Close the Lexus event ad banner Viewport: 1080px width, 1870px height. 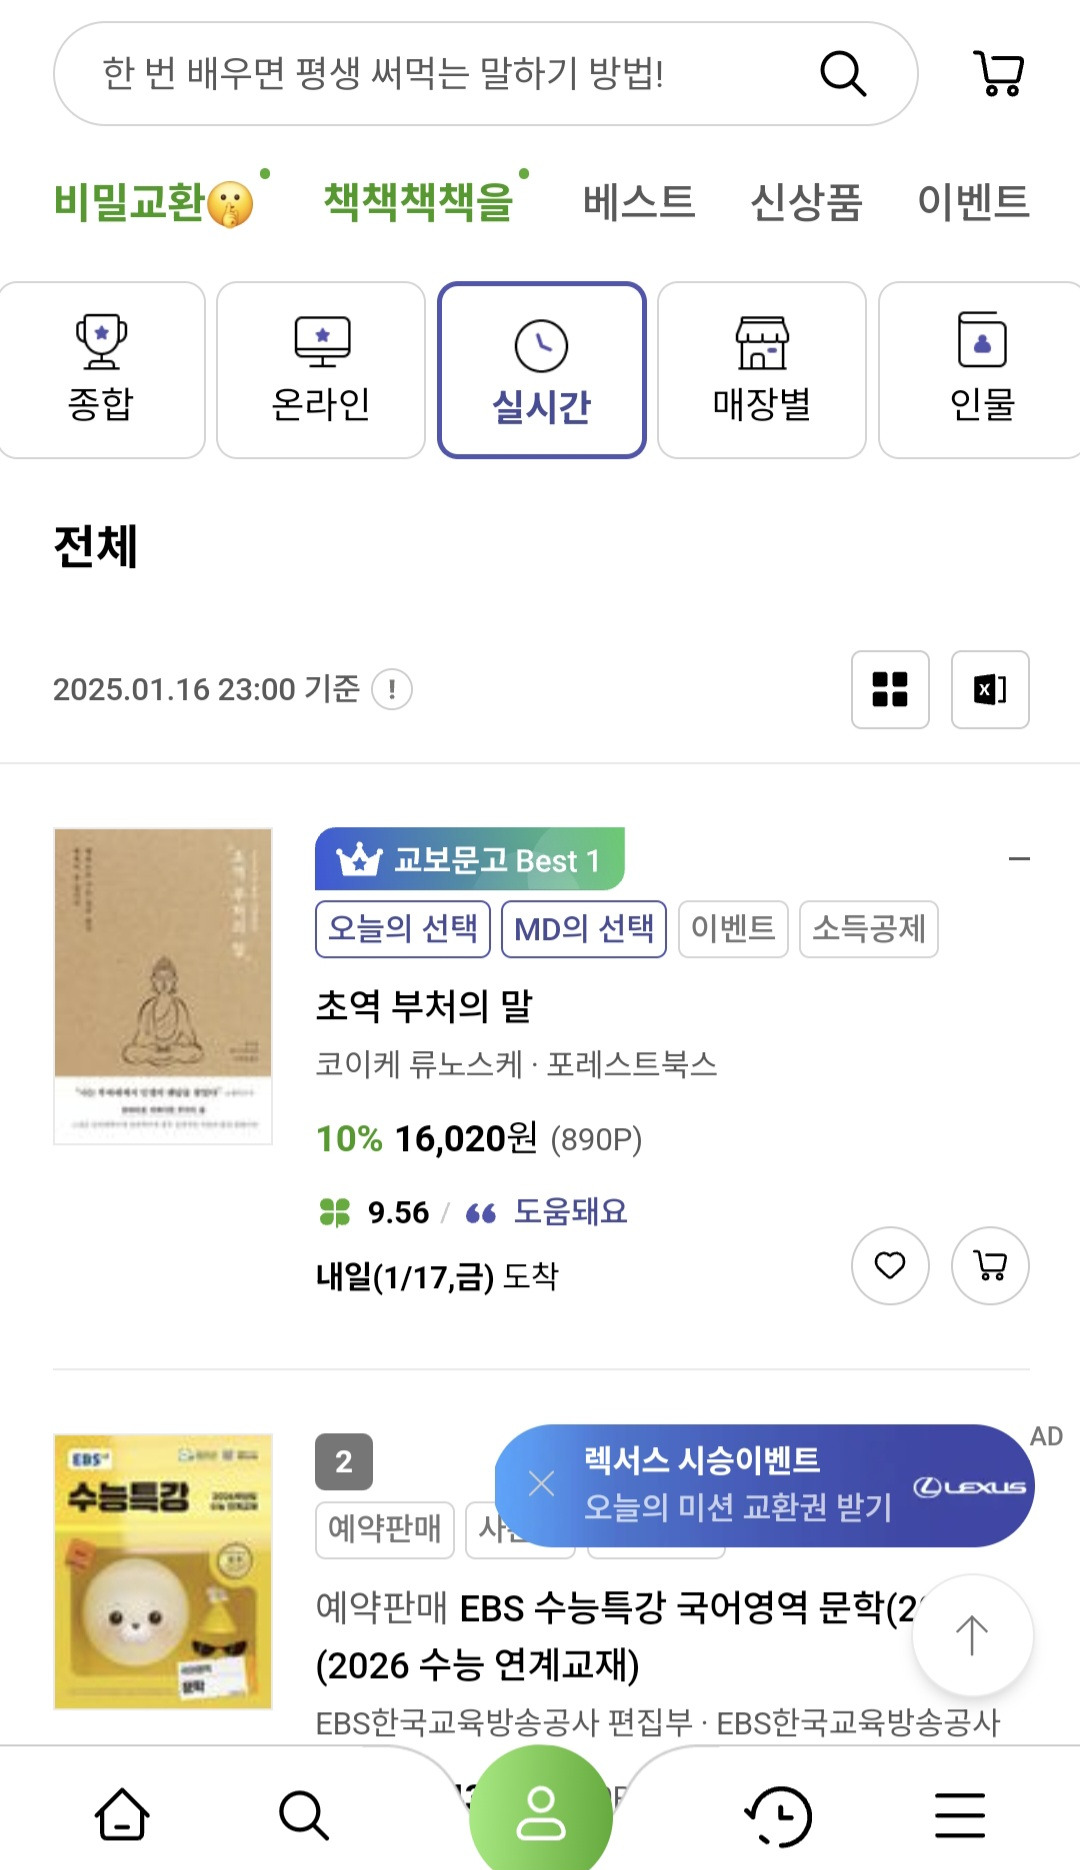(541, 1484)
